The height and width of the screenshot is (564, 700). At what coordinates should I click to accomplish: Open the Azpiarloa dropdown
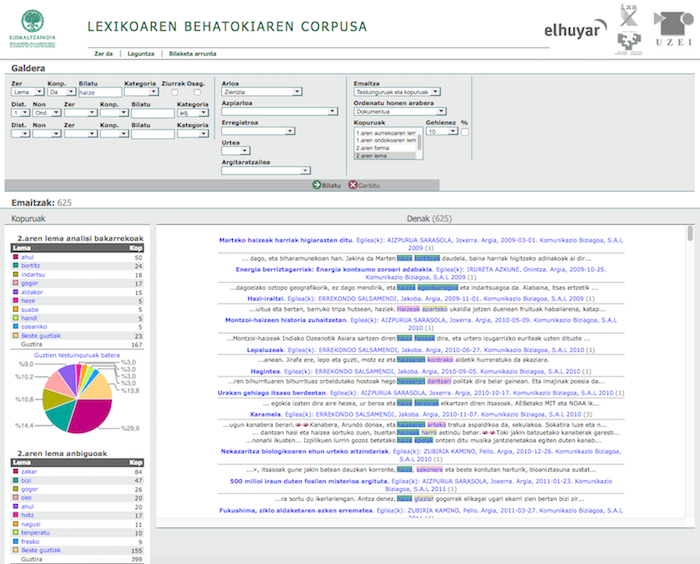[x=279, y=111]
